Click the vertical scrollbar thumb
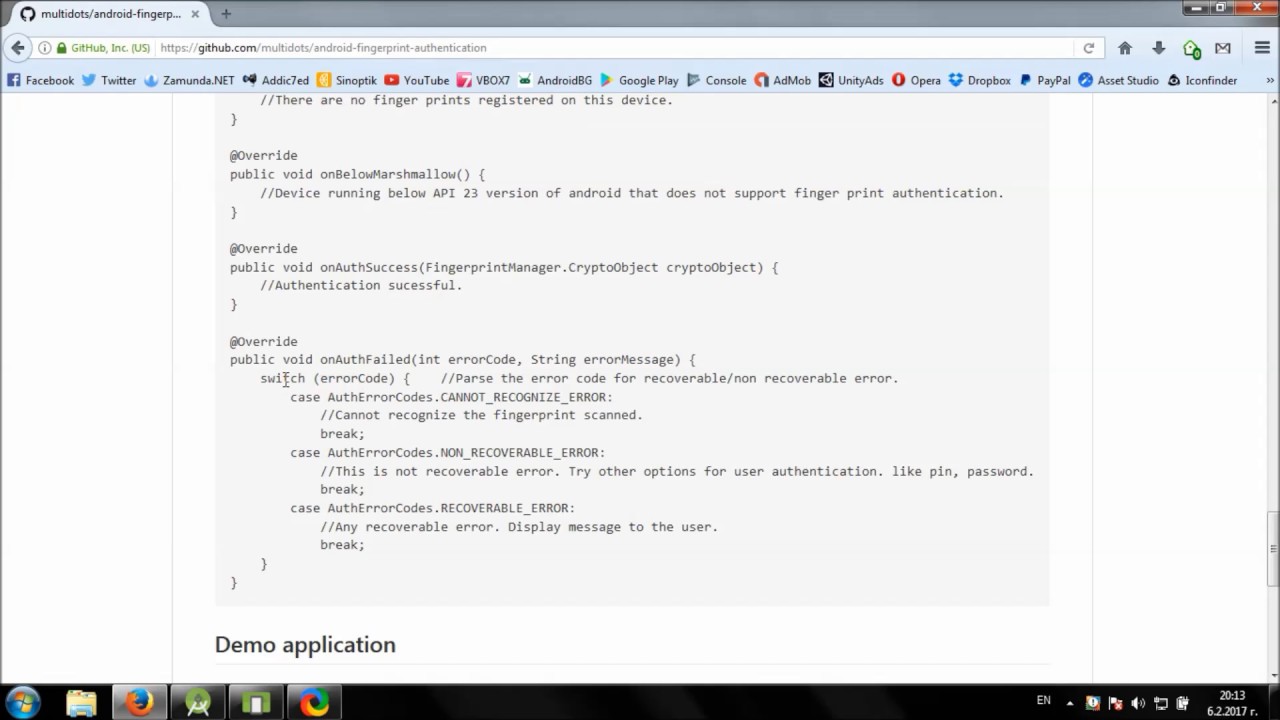The width and height of the screenshot is (1280, 720). [1273, 549]
